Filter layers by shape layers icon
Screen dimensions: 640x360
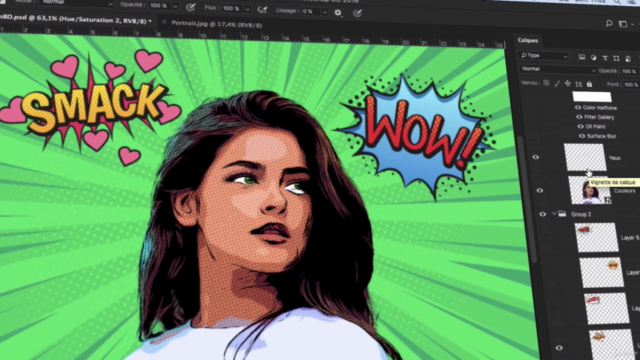616,59
